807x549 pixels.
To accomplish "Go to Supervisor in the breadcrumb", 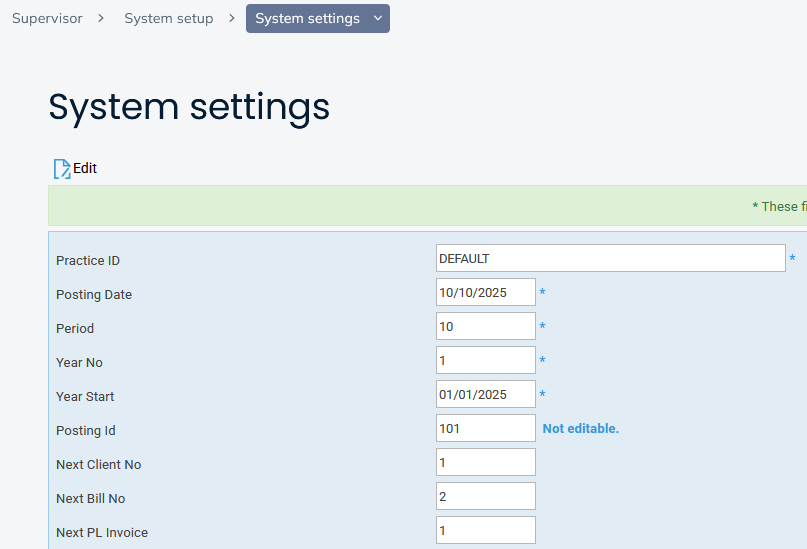I will coord(47,18).
